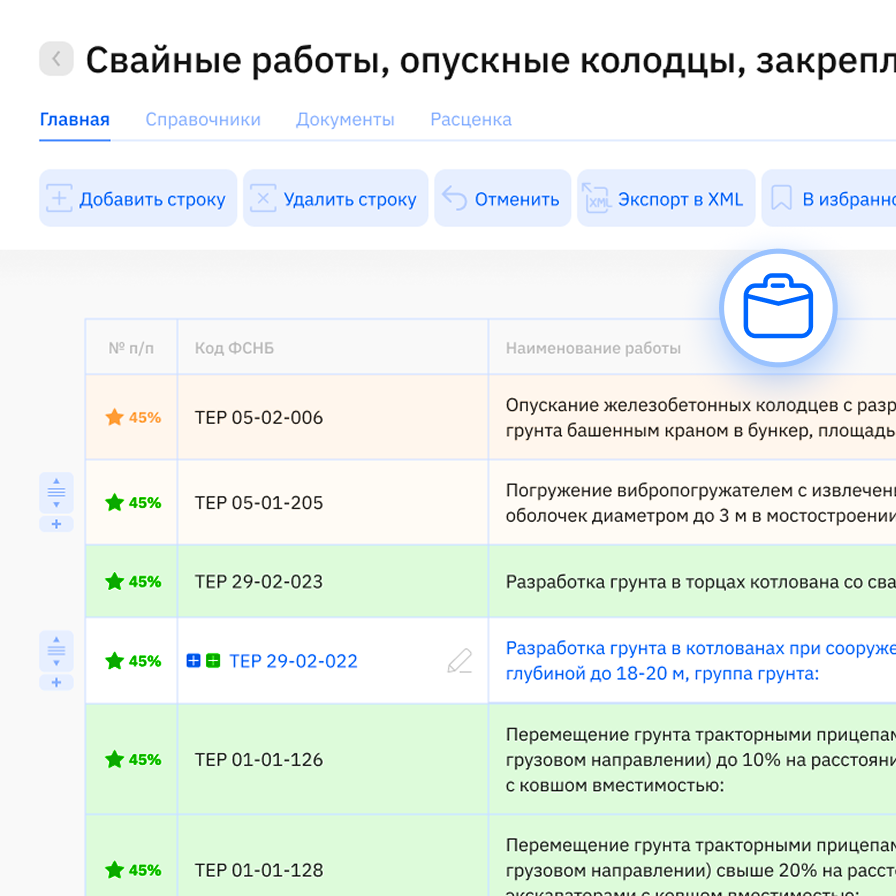Click the back arrow beside the page title
896x896 pixels.
pos(56,58)
